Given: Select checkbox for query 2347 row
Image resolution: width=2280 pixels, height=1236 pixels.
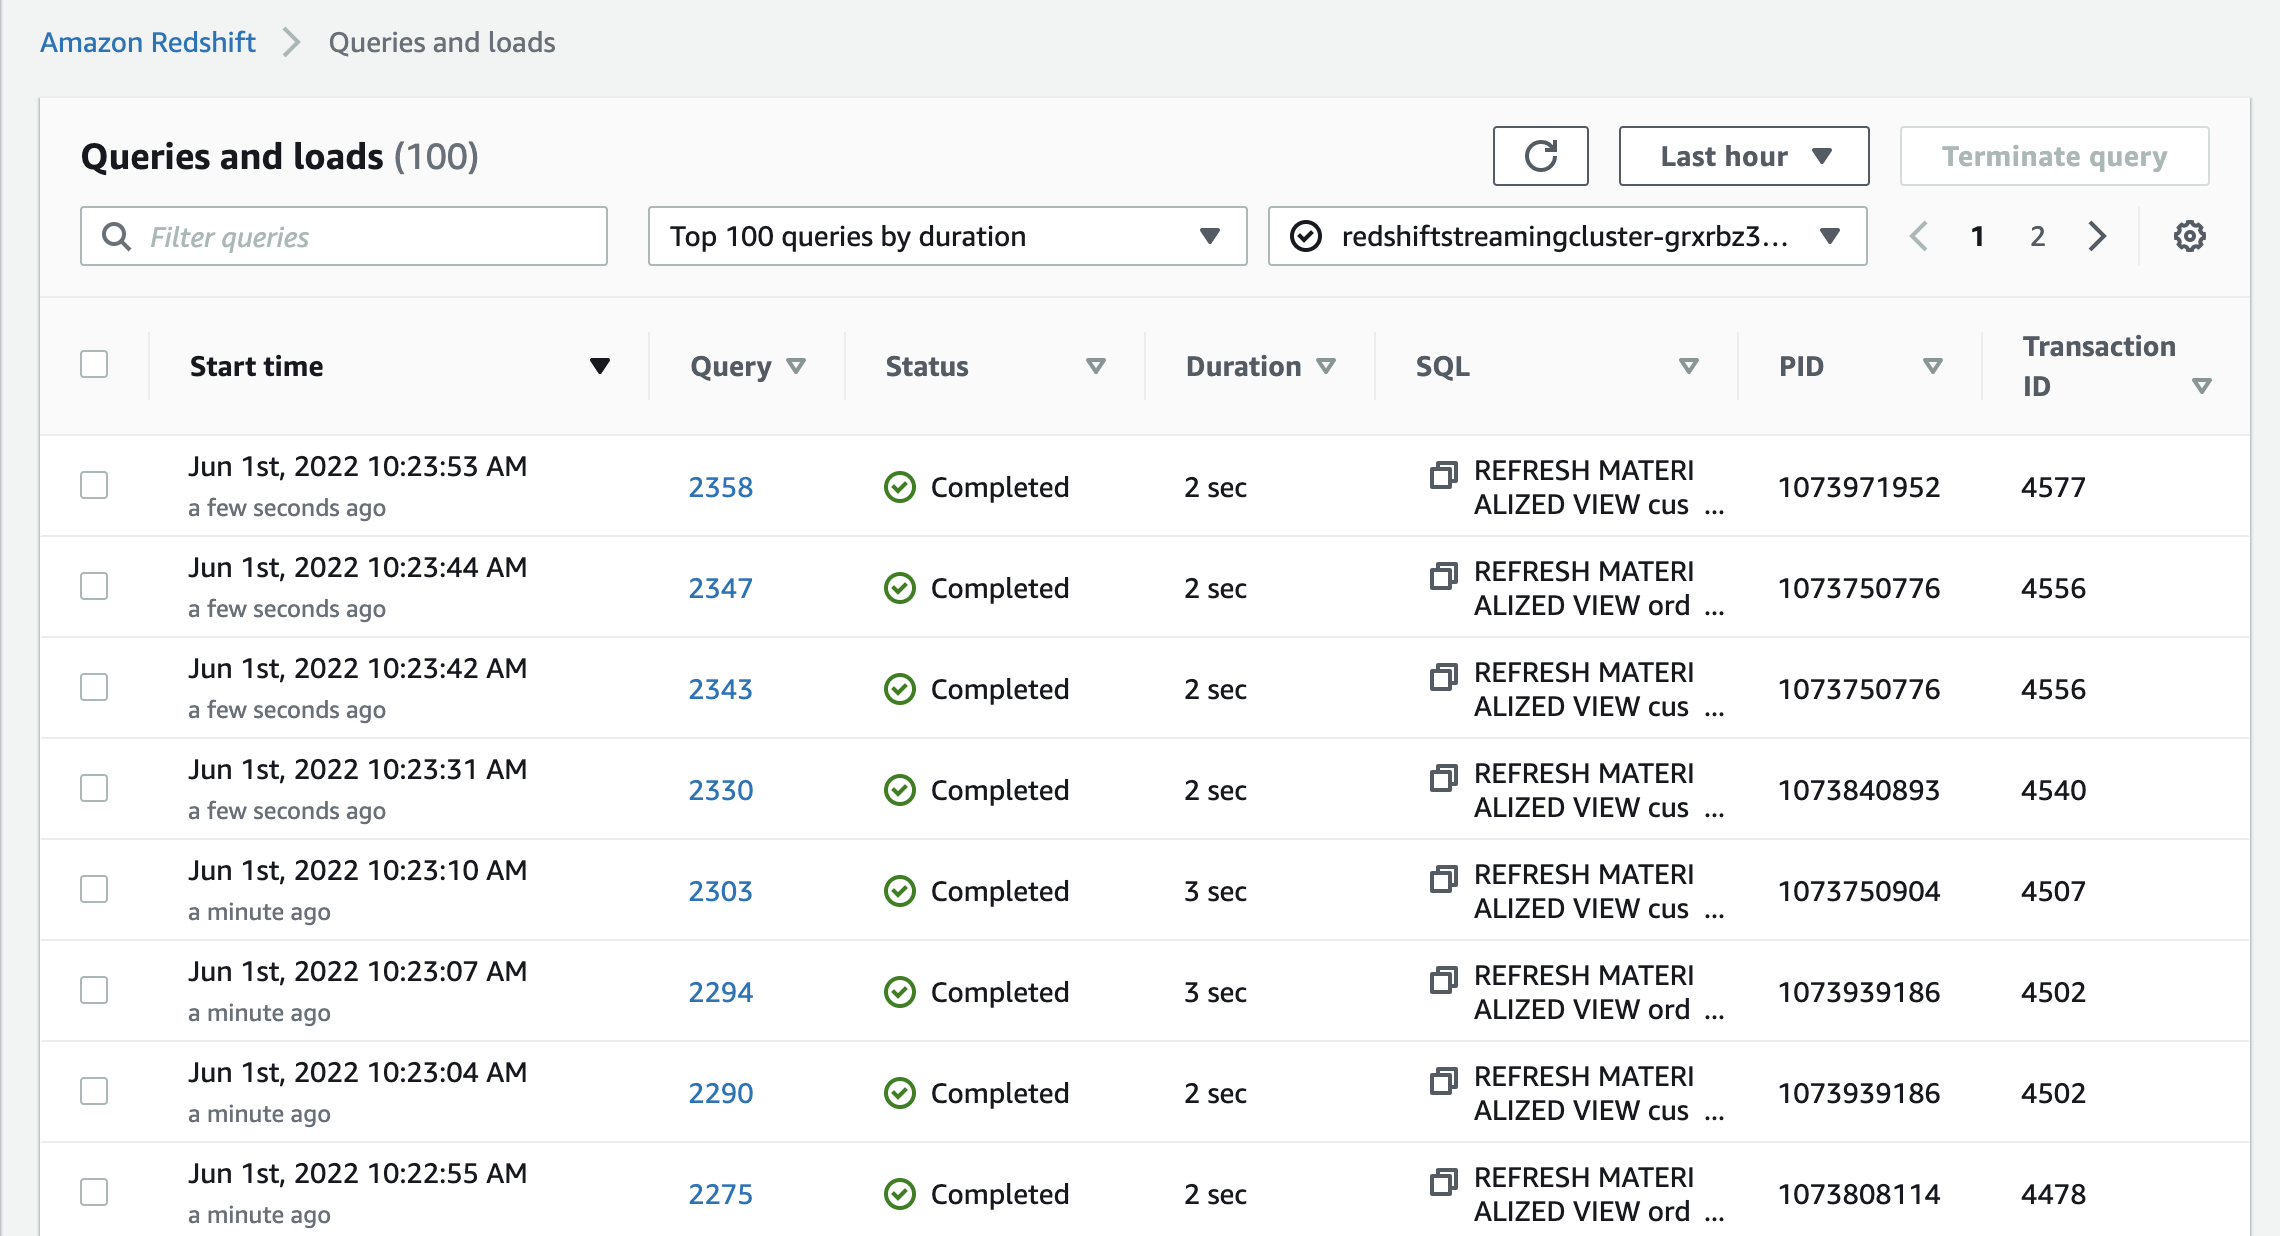Looking at the screenshot, I should [x=94, y=586].
